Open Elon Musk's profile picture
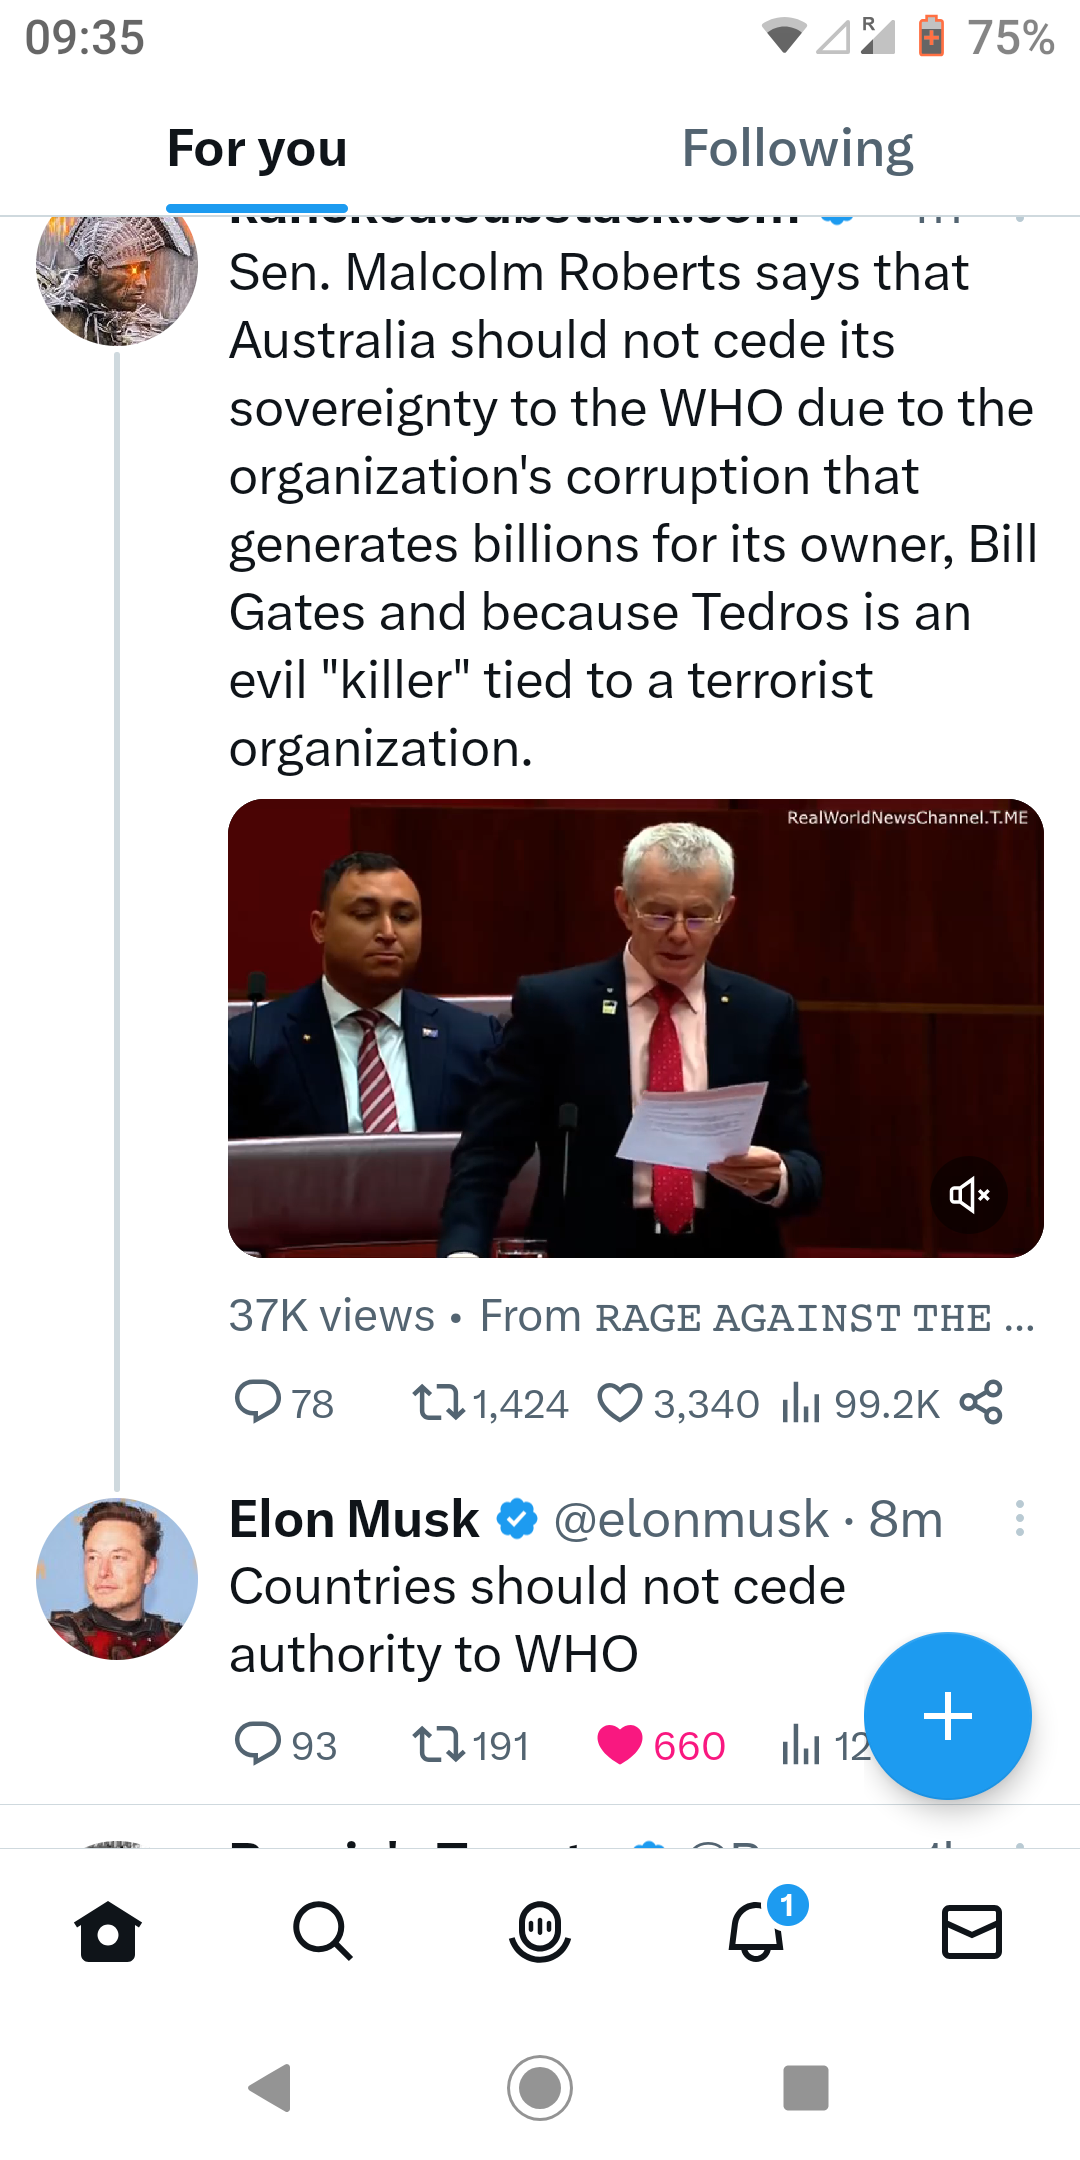The height and width of the screenshot is (2160, 1080). coord(117,1579)
